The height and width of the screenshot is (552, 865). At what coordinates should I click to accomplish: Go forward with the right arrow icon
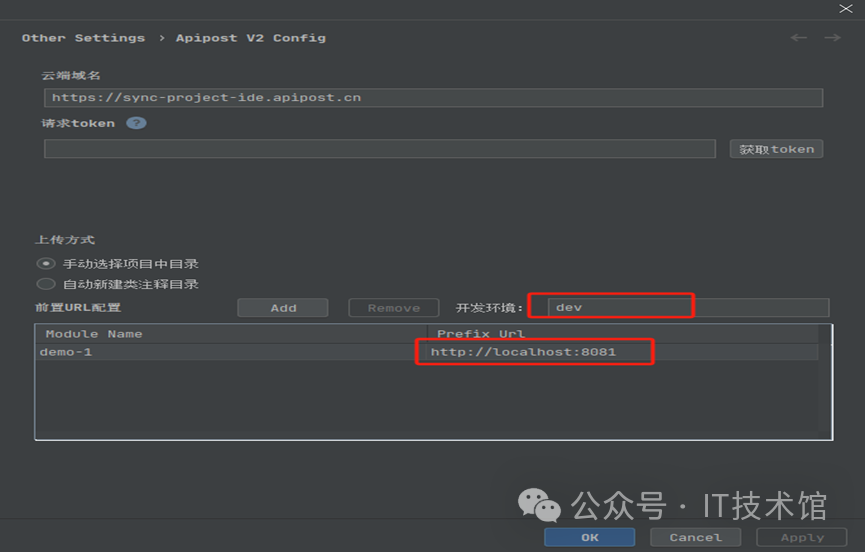832,37
